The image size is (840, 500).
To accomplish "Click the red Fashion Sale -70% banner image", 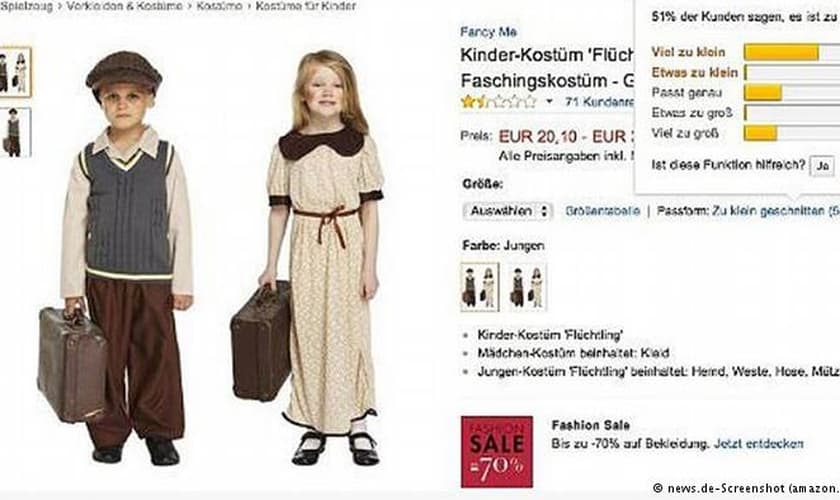I will pos(497,452).
